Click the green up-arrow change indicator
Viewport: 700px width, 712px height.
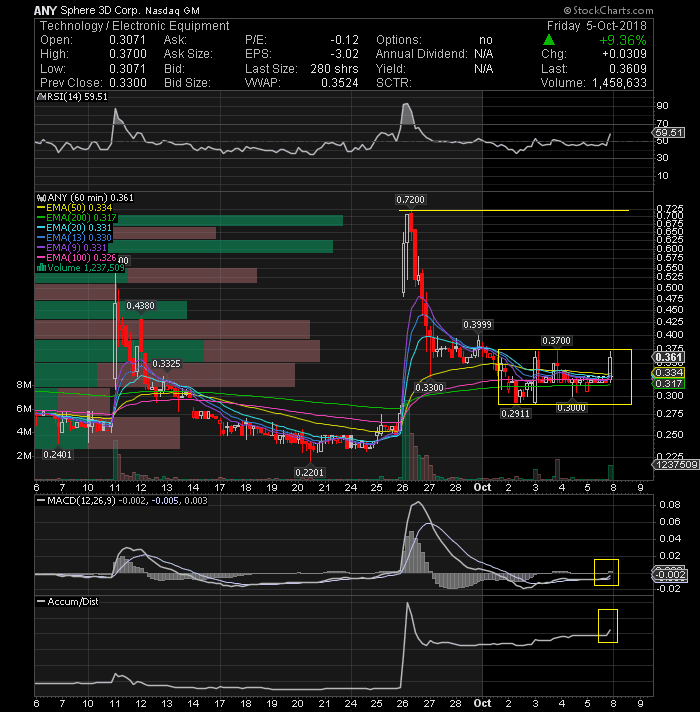(x=549, y=40)
